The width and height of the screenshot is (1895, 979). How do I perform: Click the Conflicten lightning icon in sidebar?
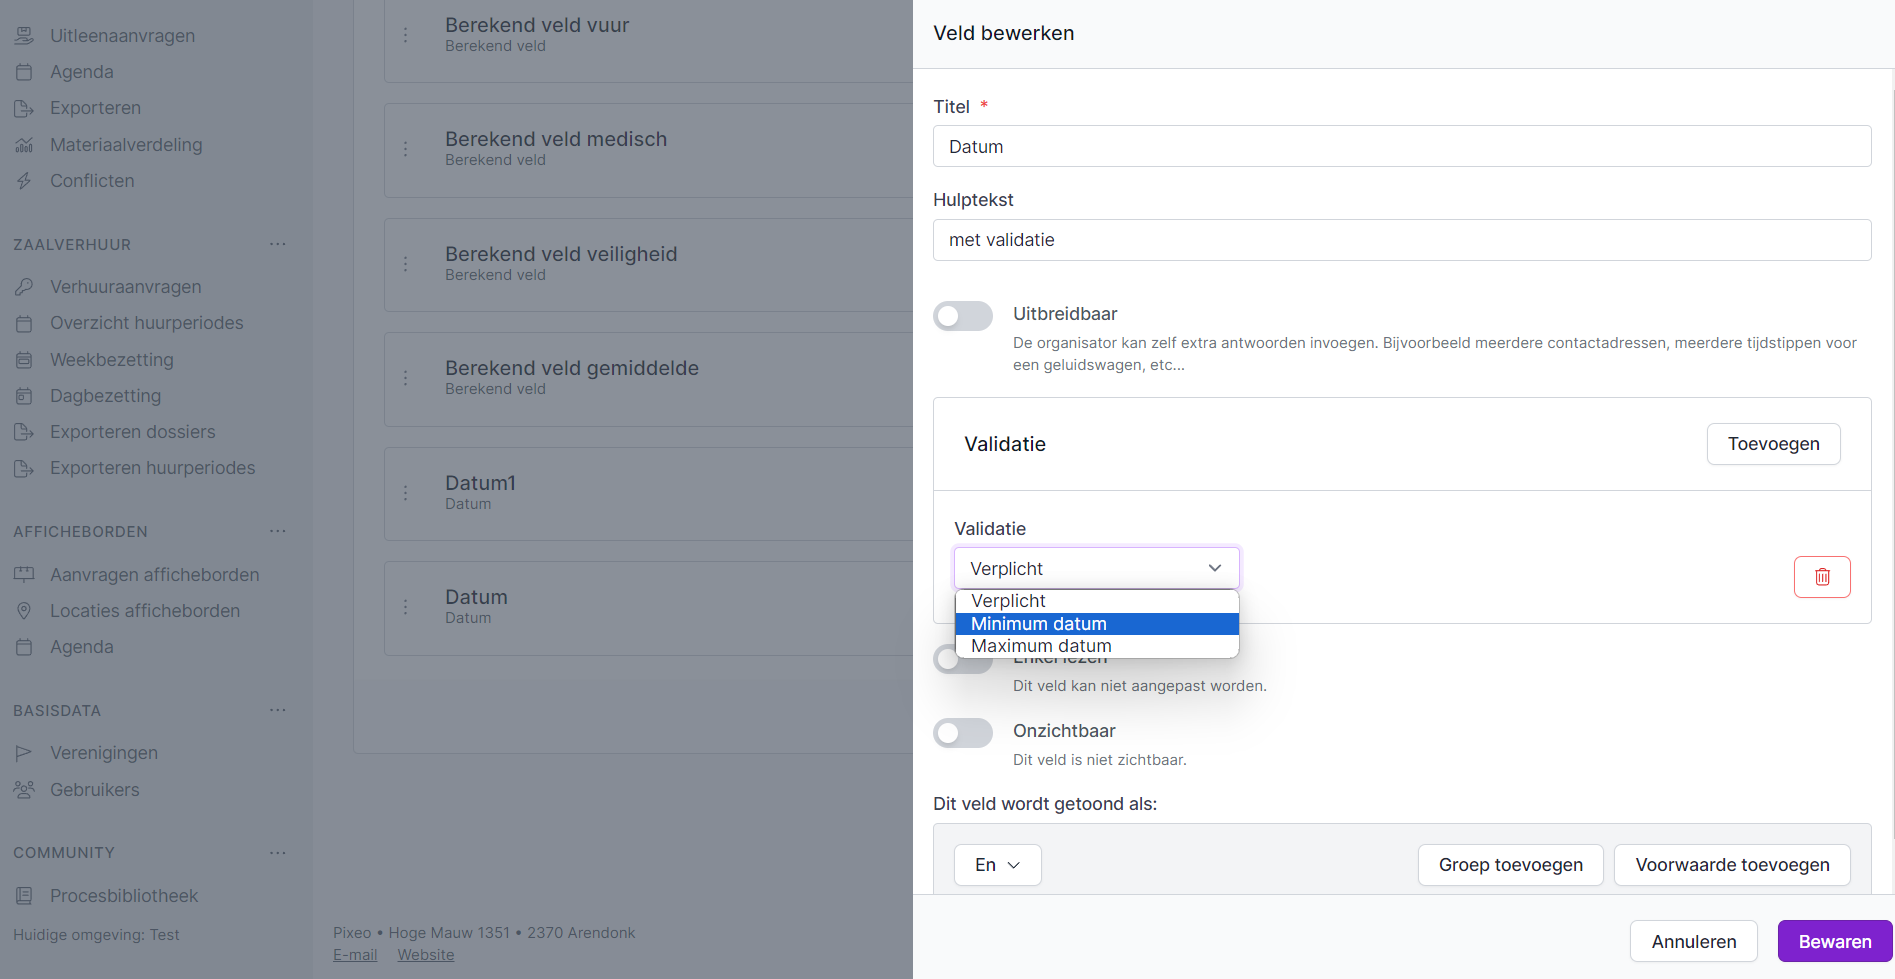pyautogui.click(x=24, y=181)
